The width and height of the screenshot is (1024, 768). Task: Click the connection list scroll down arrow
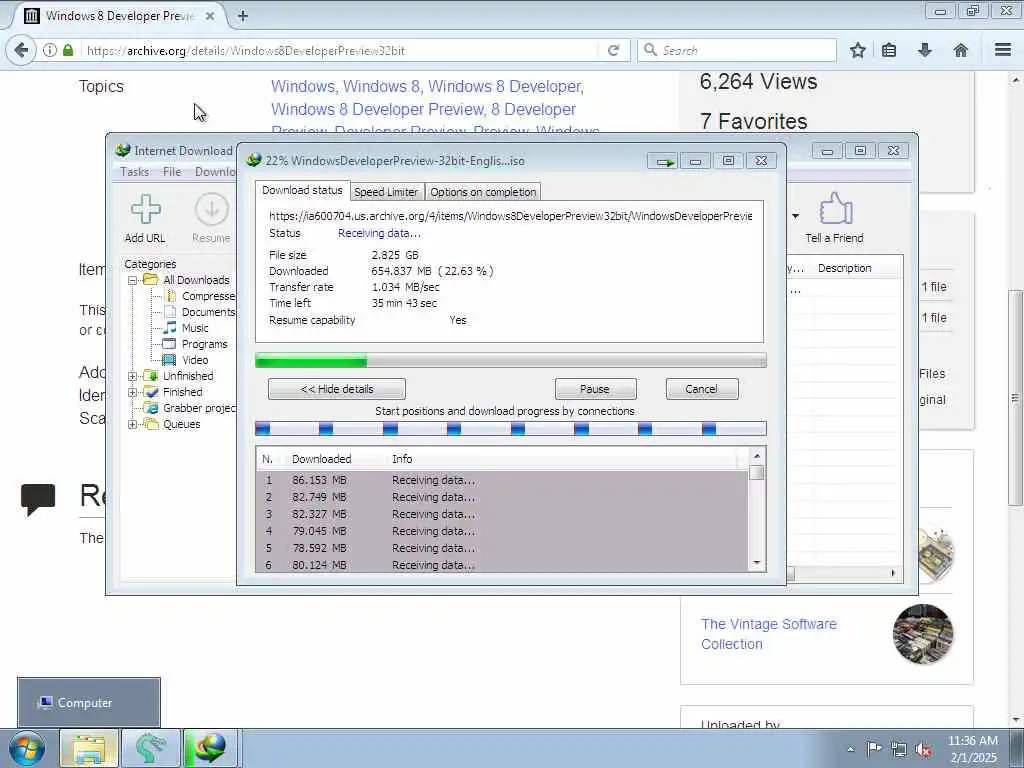pyautogui.click(x=757, y=563)
